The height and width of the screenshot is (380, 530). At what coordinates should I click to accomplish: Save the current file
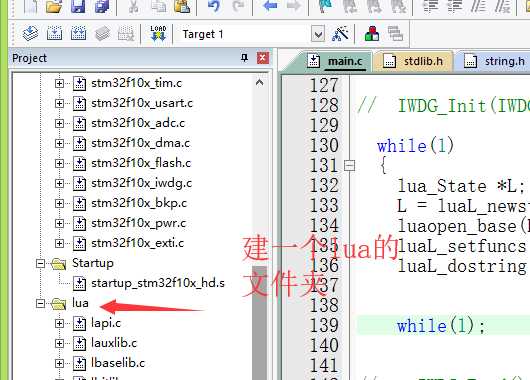tap(78, 6)
